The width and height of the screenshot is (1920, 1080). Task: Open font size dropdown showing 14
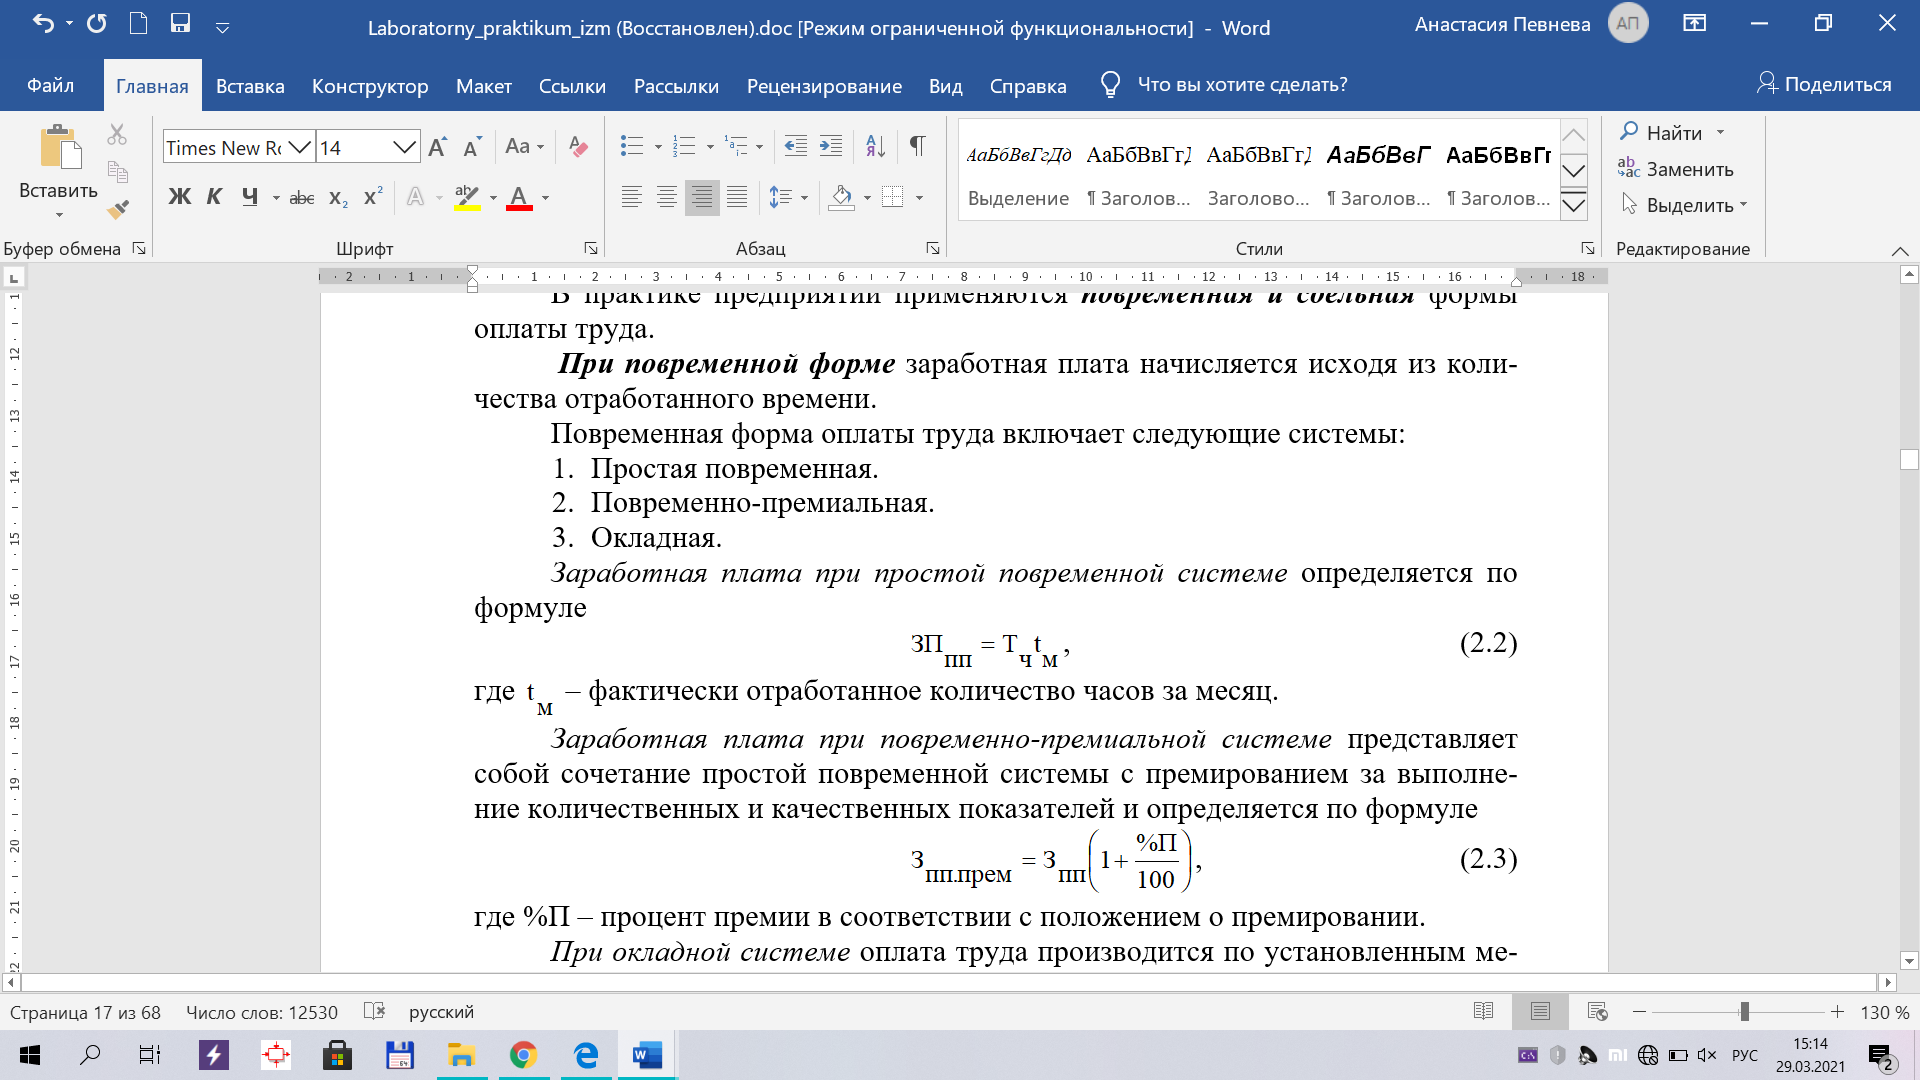click(404, 148)
